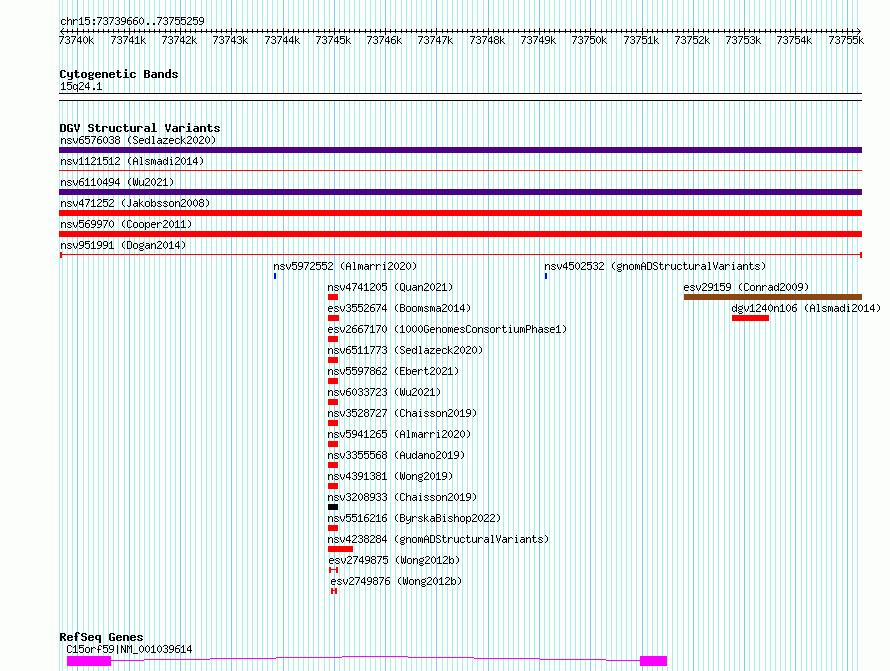Click the red bar under nsv569970

[460, 234]
